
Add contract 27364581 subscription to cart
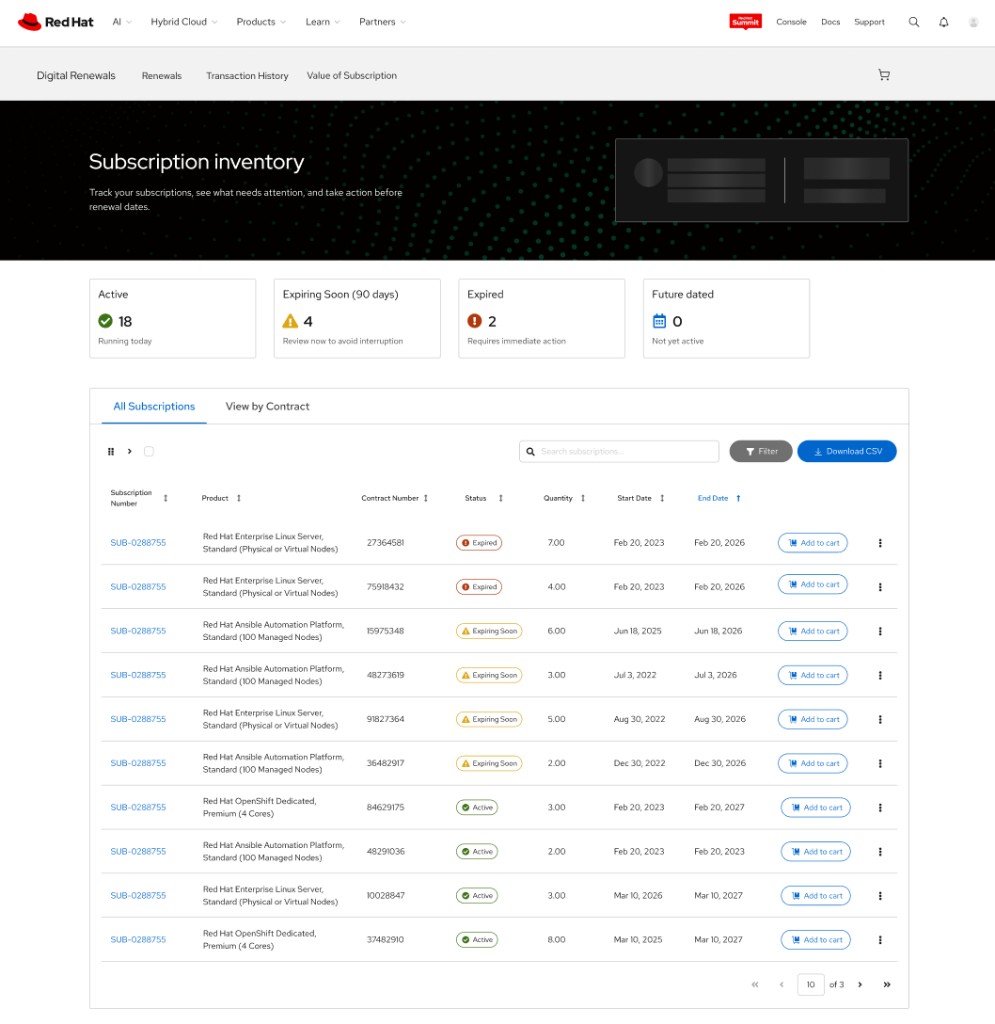(813, 543)
